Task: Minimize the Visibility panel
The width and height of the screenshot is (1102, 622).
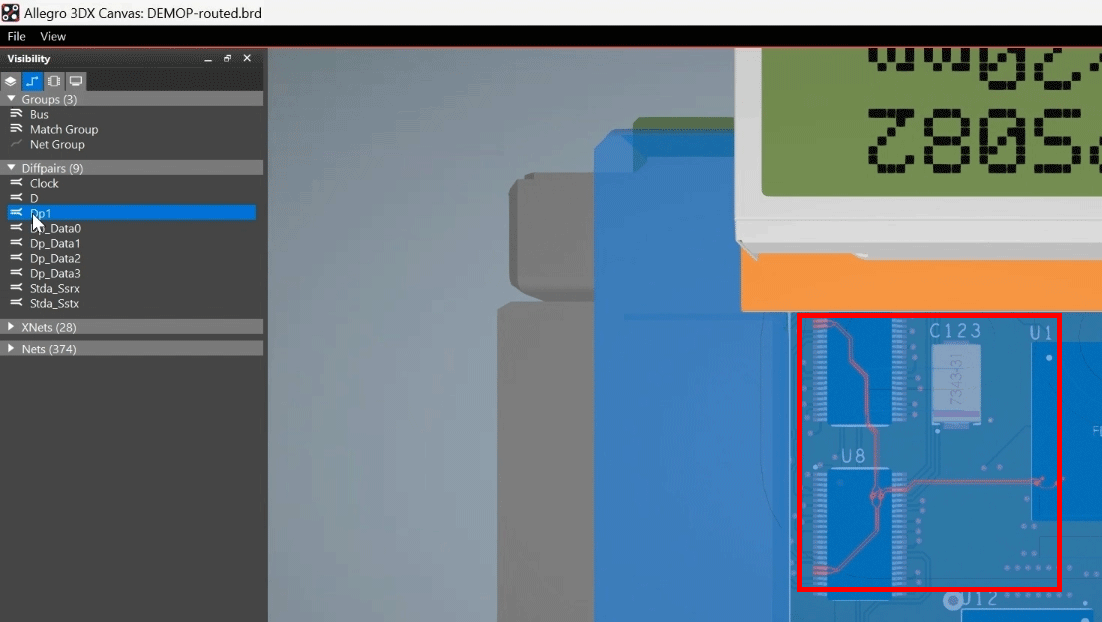Action: (208, 59)
